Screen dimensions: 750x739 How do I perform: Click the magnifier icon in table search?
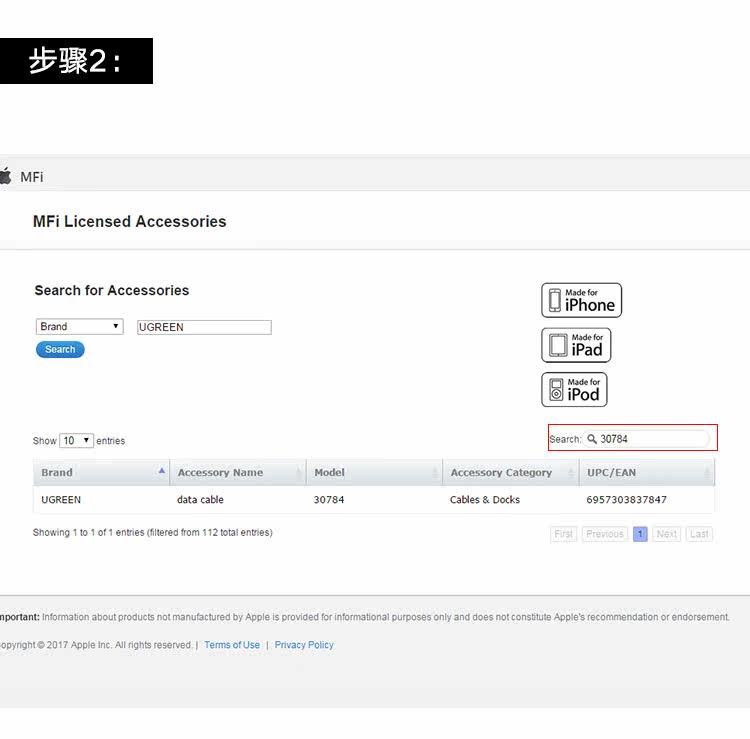click(x=592, y=439)
